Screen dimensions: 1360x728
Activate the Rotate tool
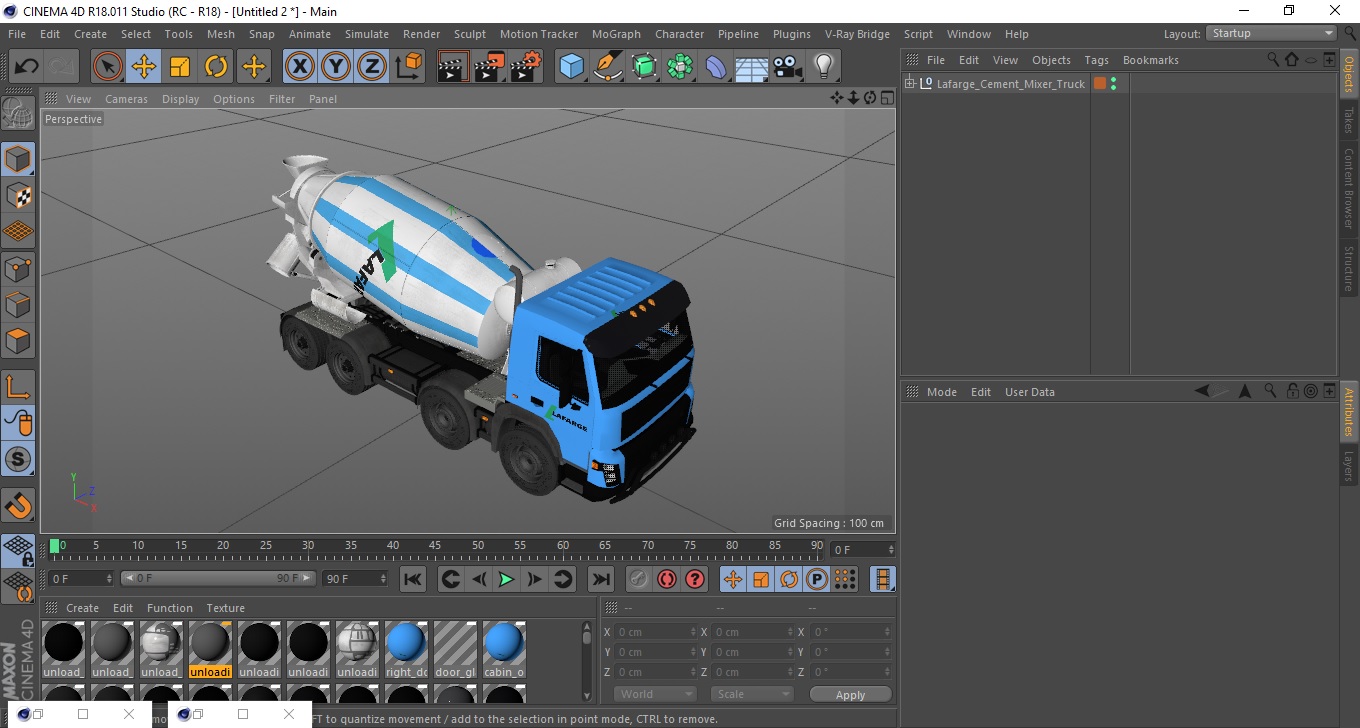point(216,67)
